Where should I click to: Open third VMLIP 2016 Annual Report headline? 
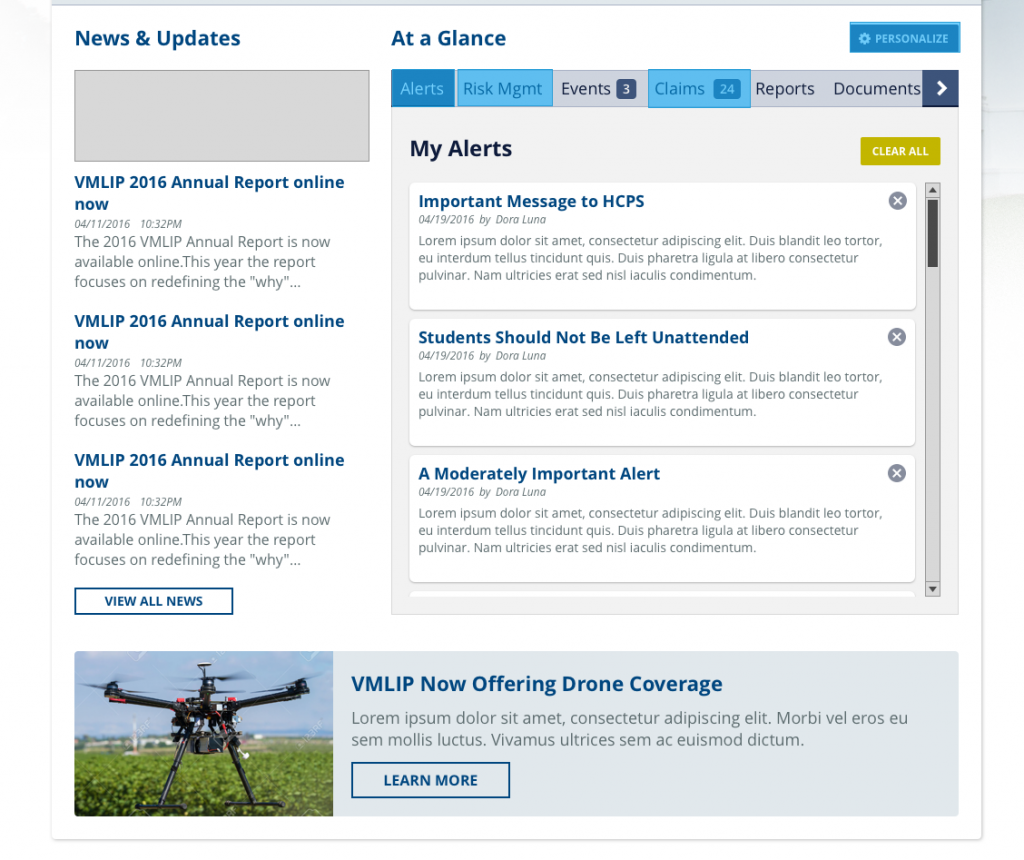point(209,471)
